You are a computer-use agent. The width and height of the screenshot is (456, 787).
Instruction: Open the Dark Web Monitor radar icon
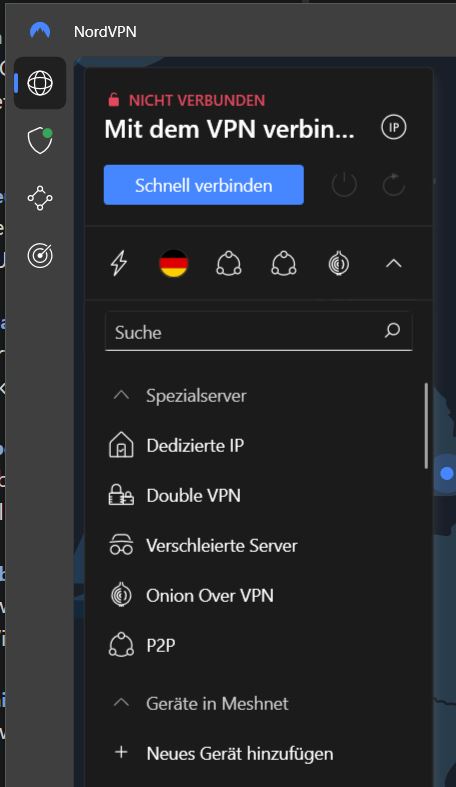point(40,256)
